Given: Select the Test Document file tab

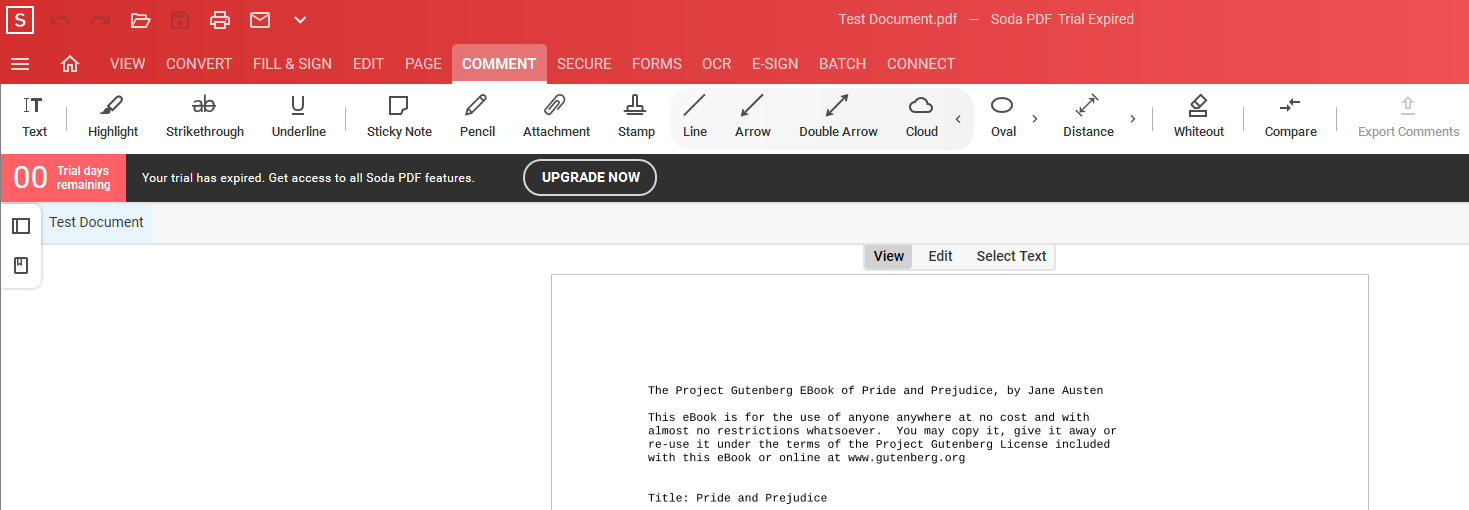Looking at the screenshot, I should (x=96, y=222).
